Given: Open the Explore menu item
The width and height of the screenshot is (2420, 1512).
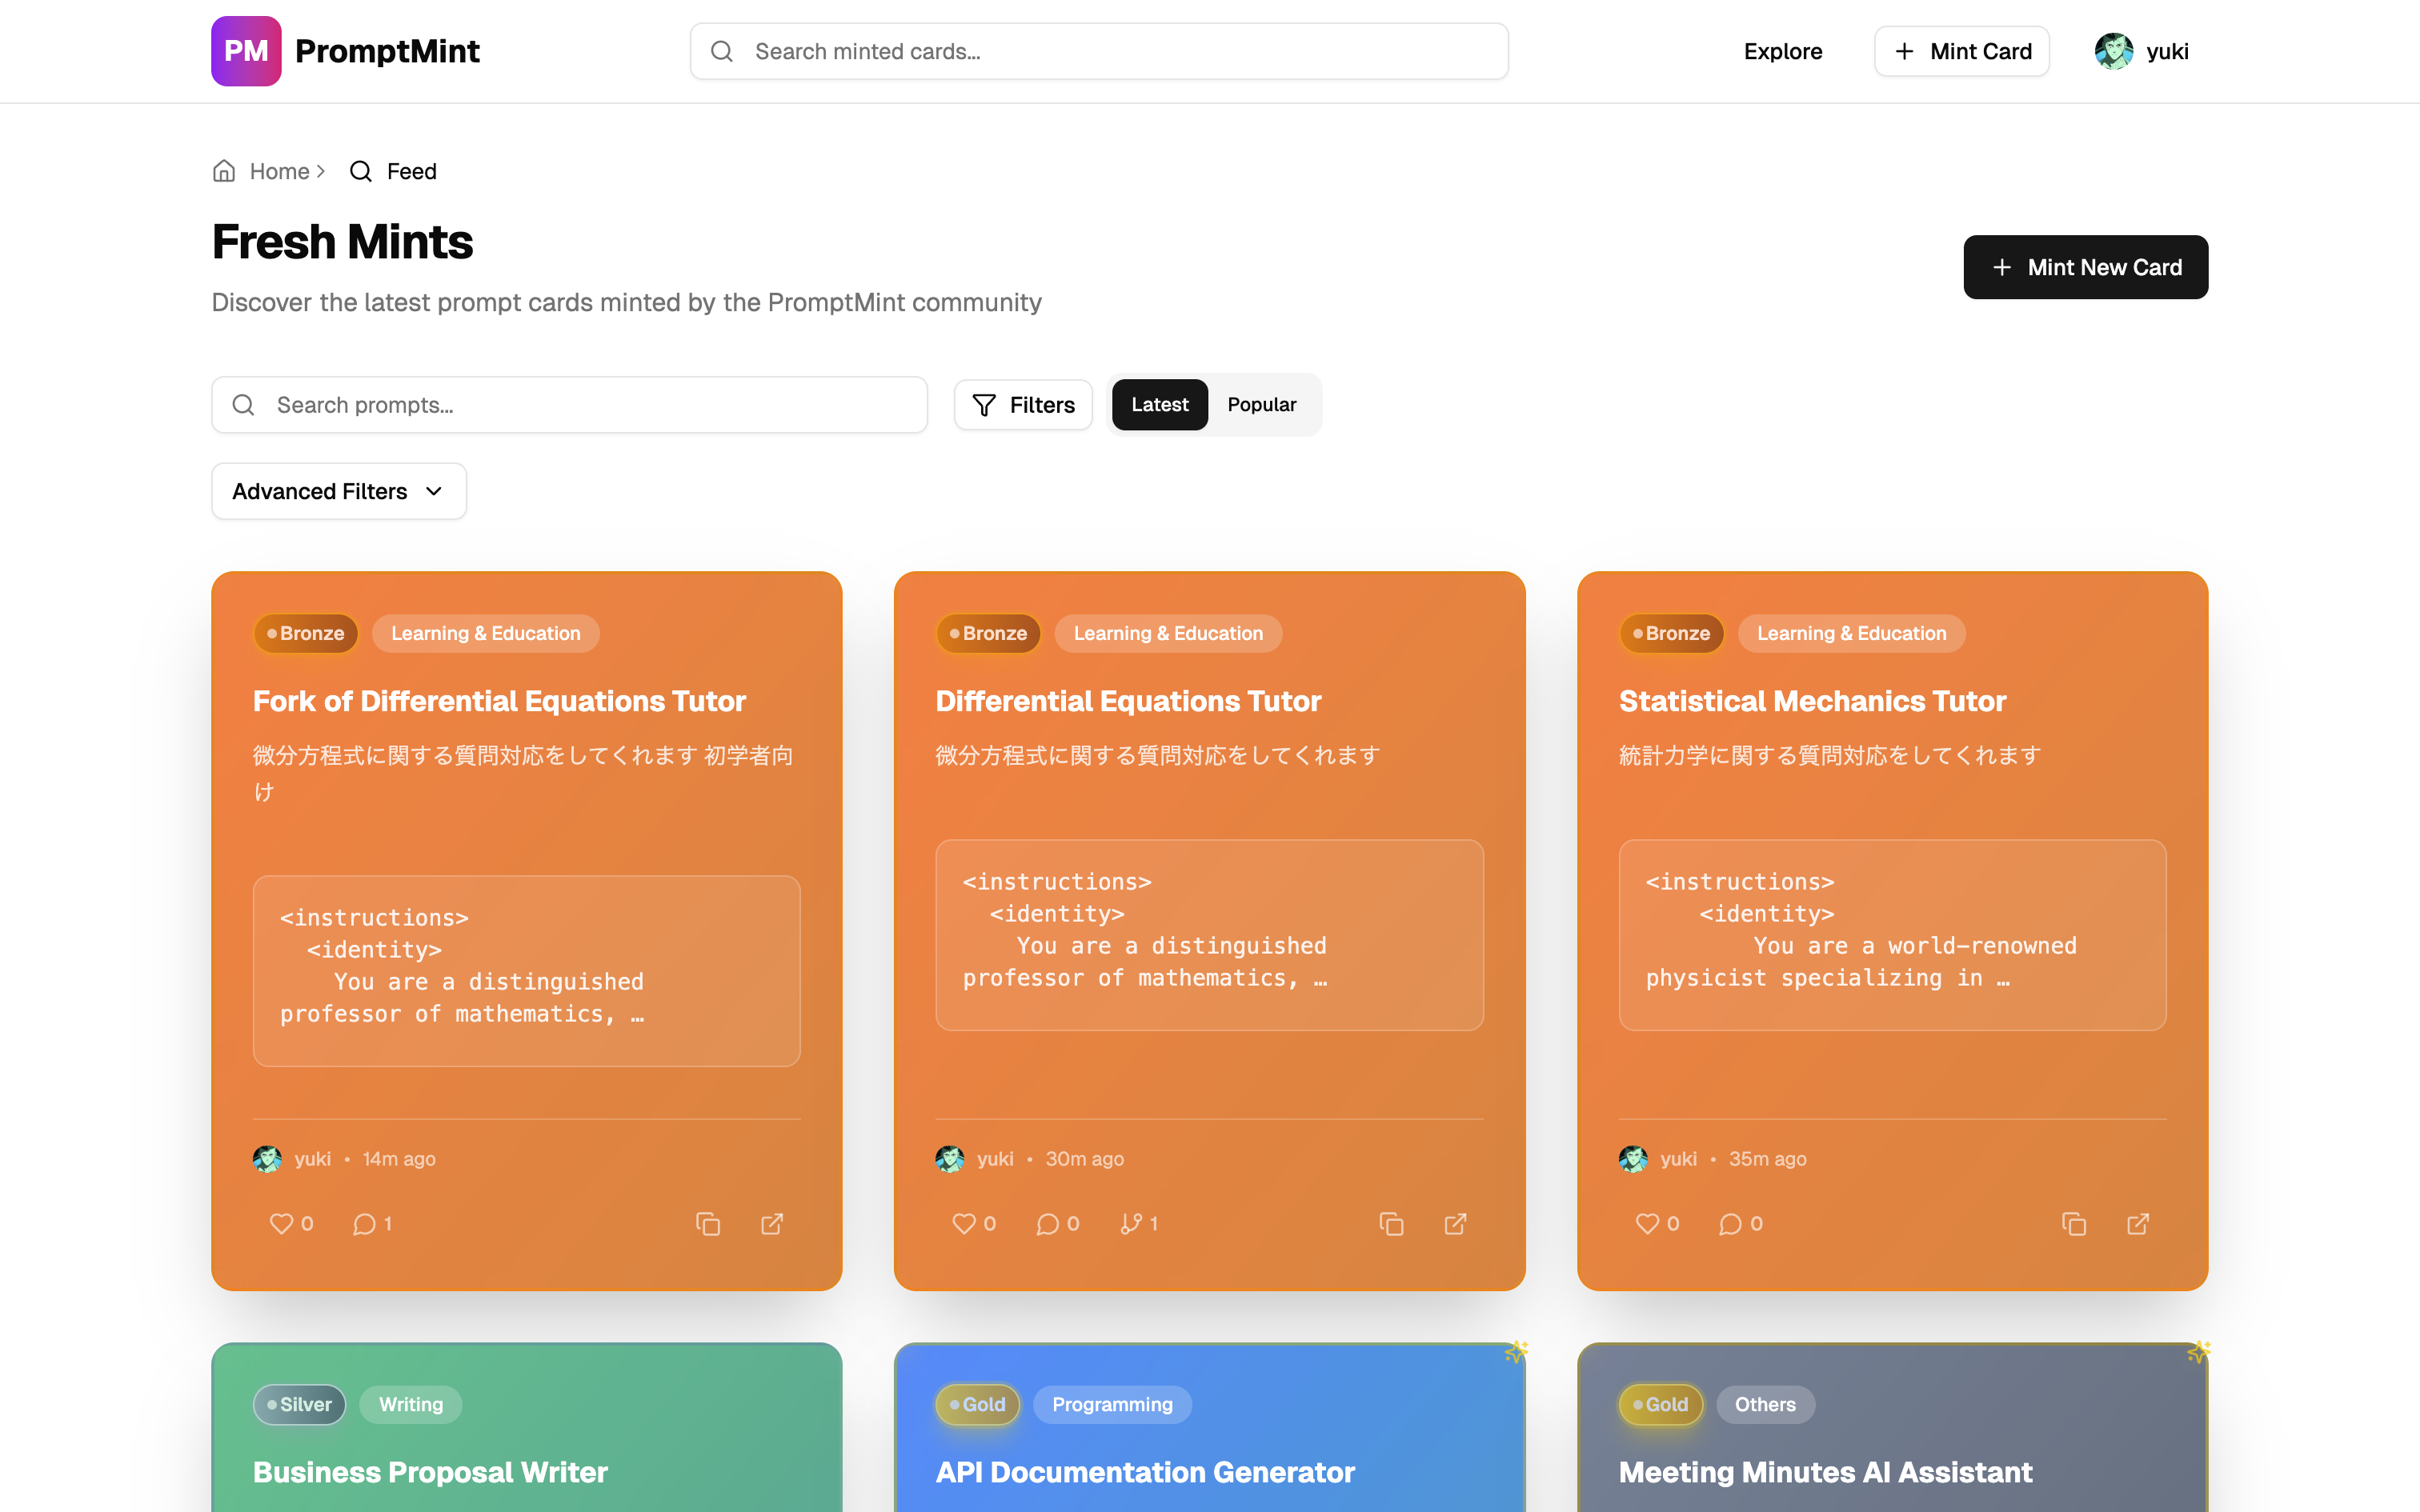Looking at the screenshot, I should (1783, 51).
